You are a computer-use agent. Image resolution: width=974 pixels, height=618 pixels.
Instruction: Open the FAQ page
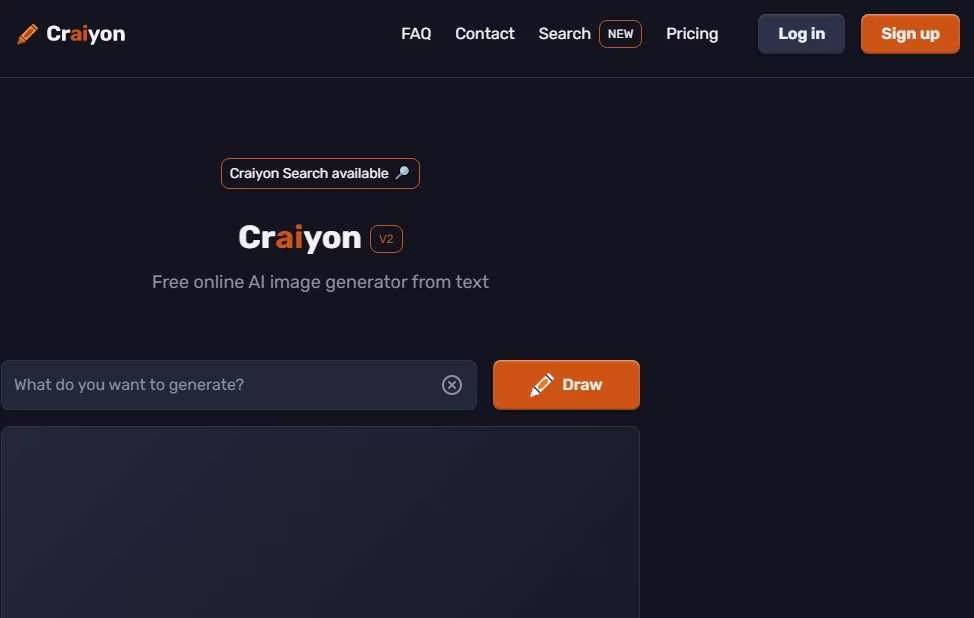416,34
